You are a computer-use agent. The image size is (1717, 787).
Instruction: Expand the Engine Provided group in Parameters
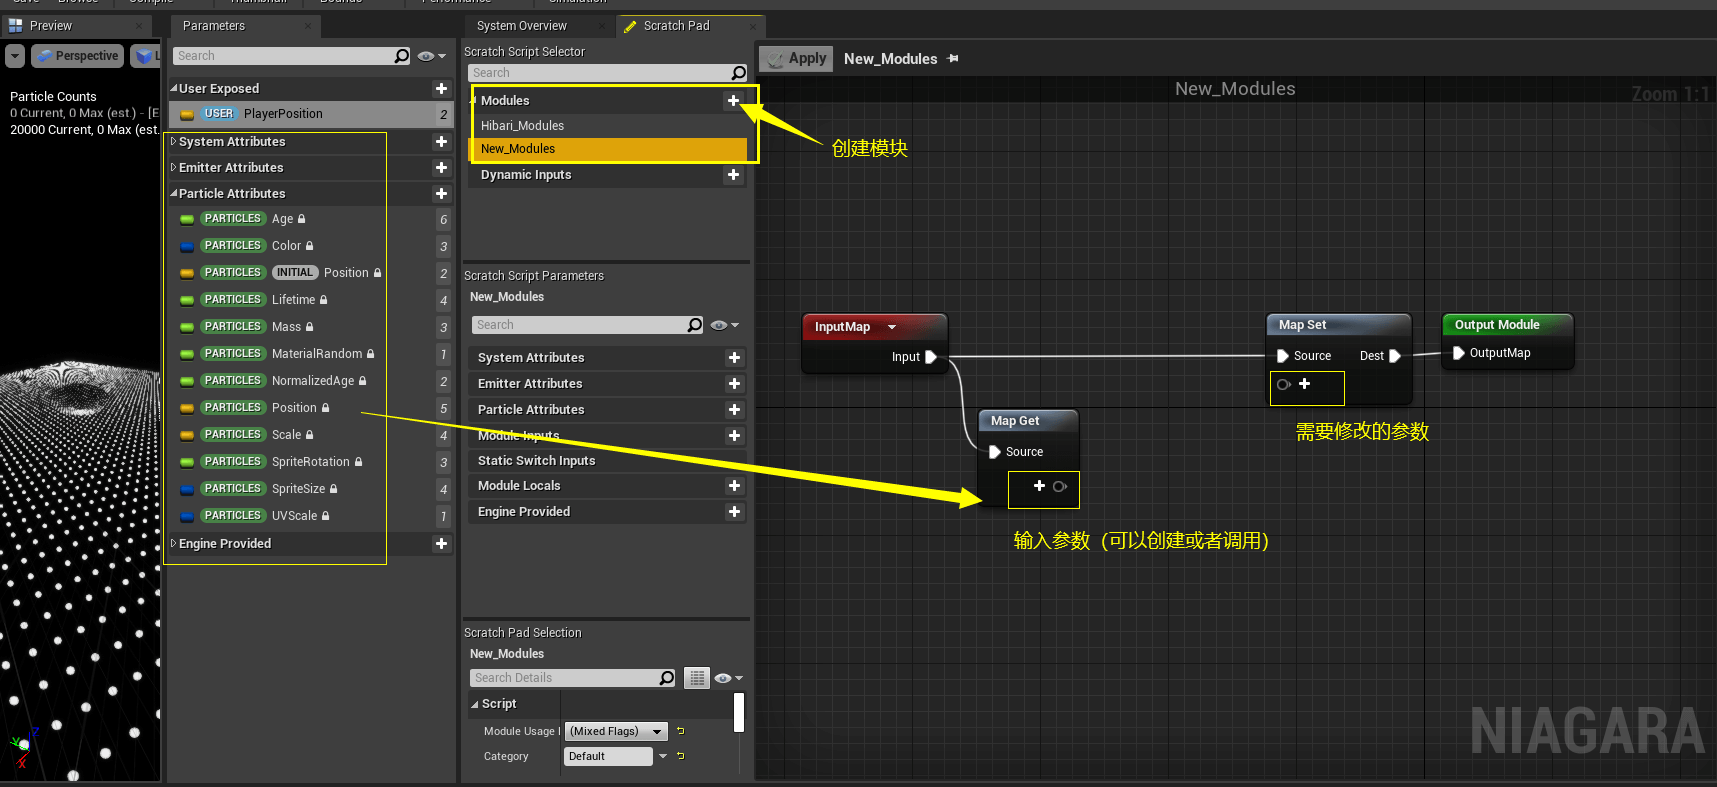[173, 544]
